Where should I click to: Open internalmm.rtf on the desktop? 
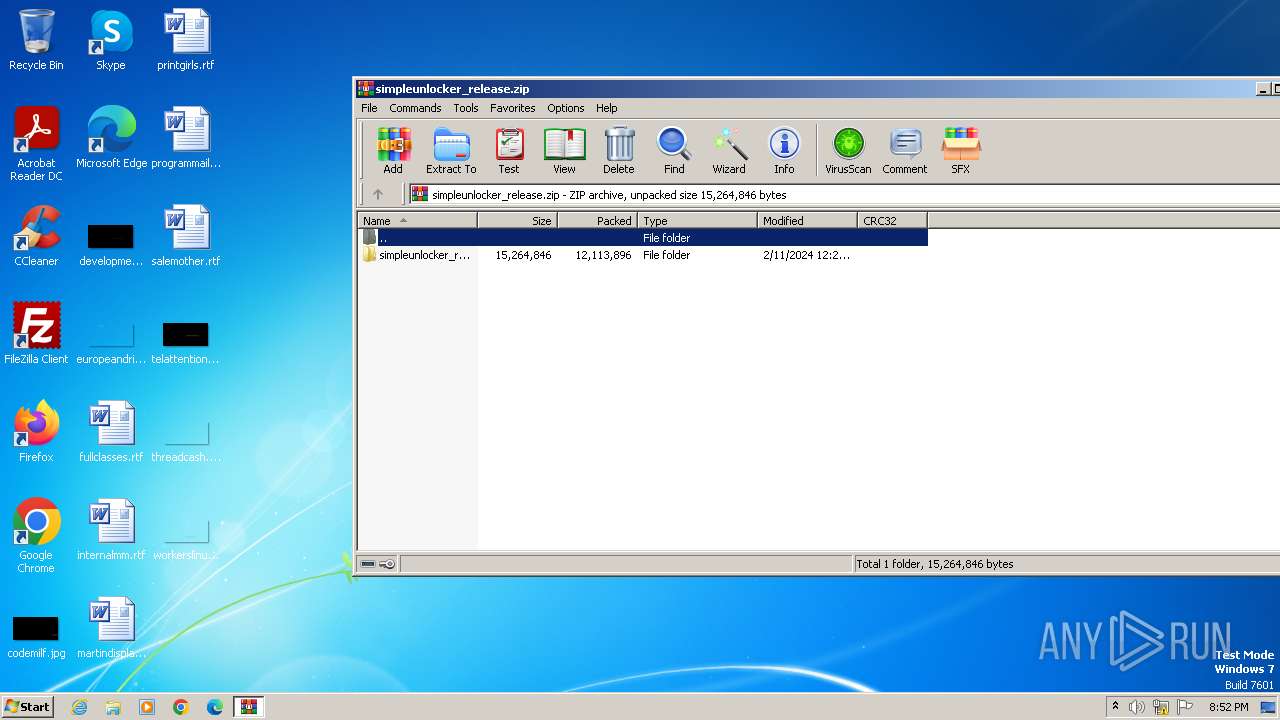[111, 530]
